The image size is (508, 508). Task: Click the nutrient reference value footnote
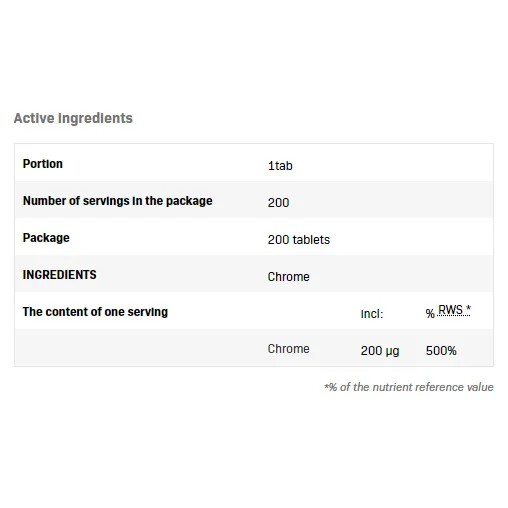pyautogui.click(x=409, y=387)
